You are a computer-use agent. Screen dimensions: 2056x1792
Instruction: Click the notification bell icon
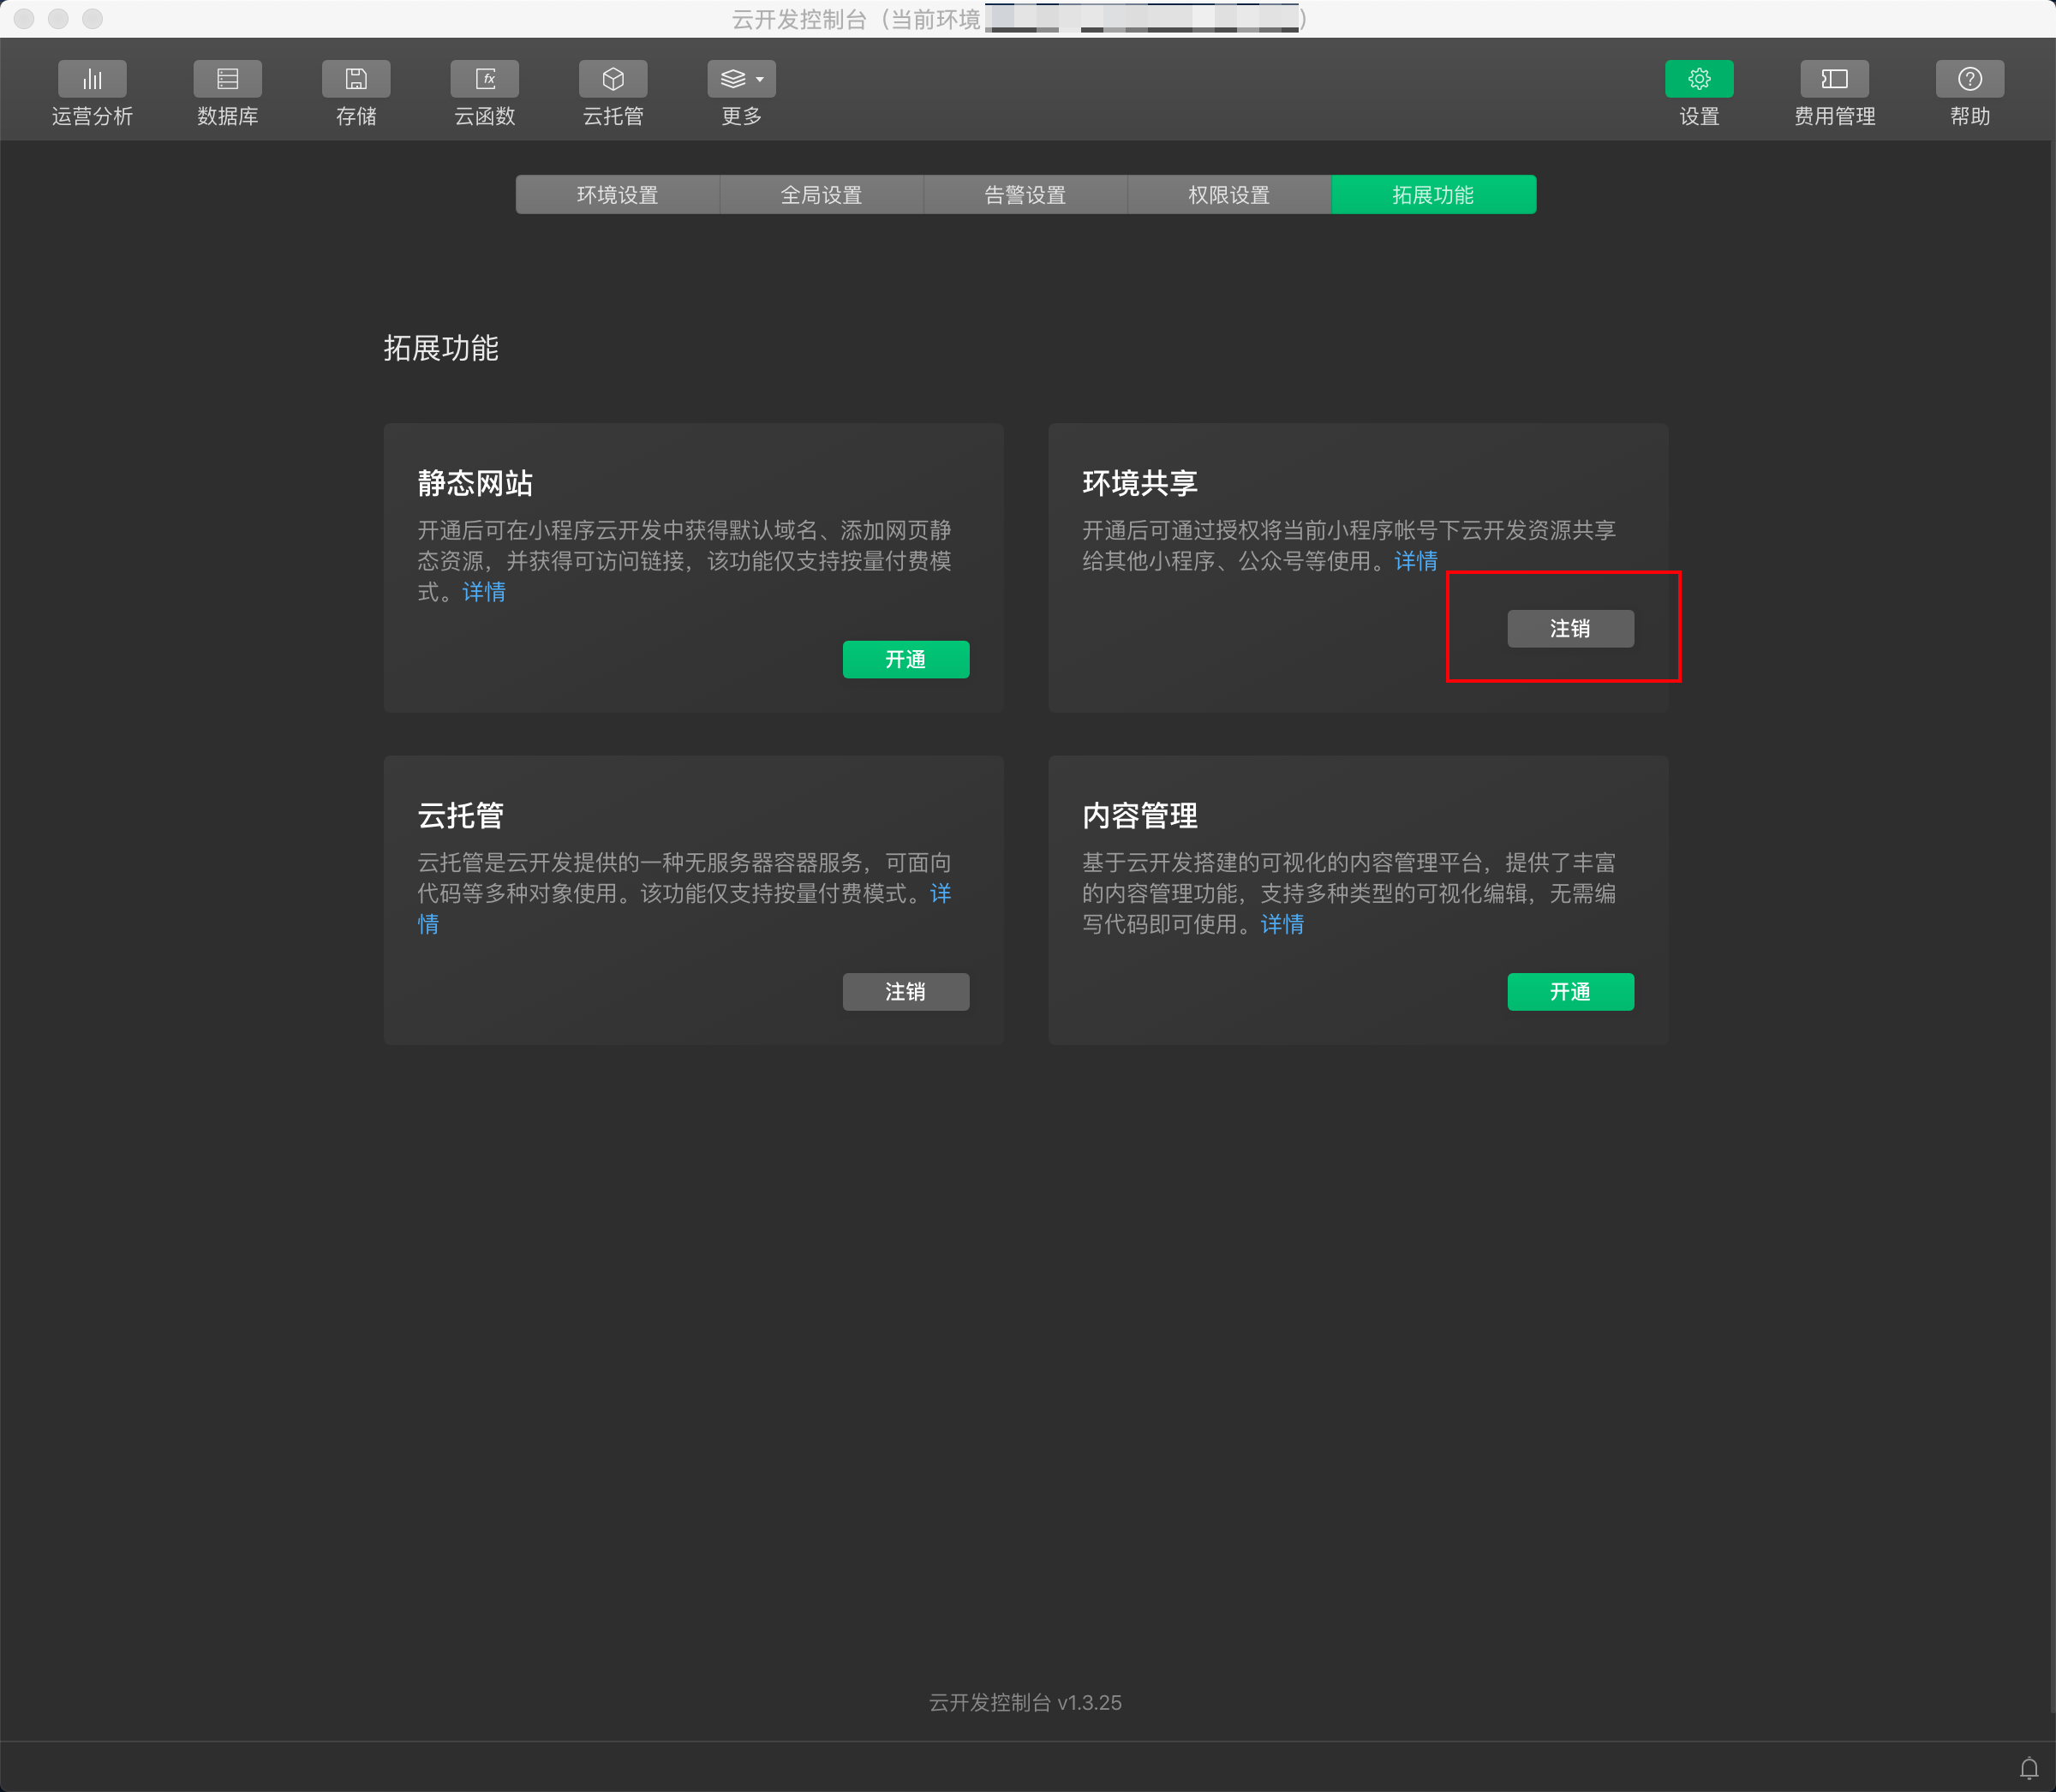tap(2029, 1768)
